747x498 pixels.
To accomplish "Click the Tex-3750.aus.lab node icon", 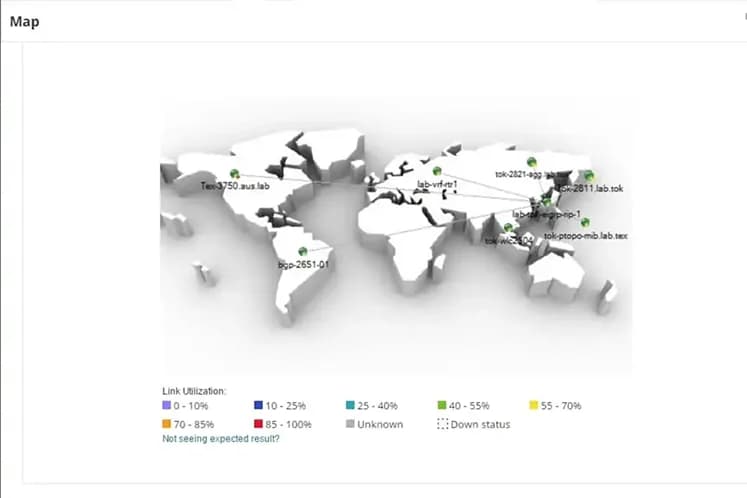I will pyautogui.click(x=234, y=174).
